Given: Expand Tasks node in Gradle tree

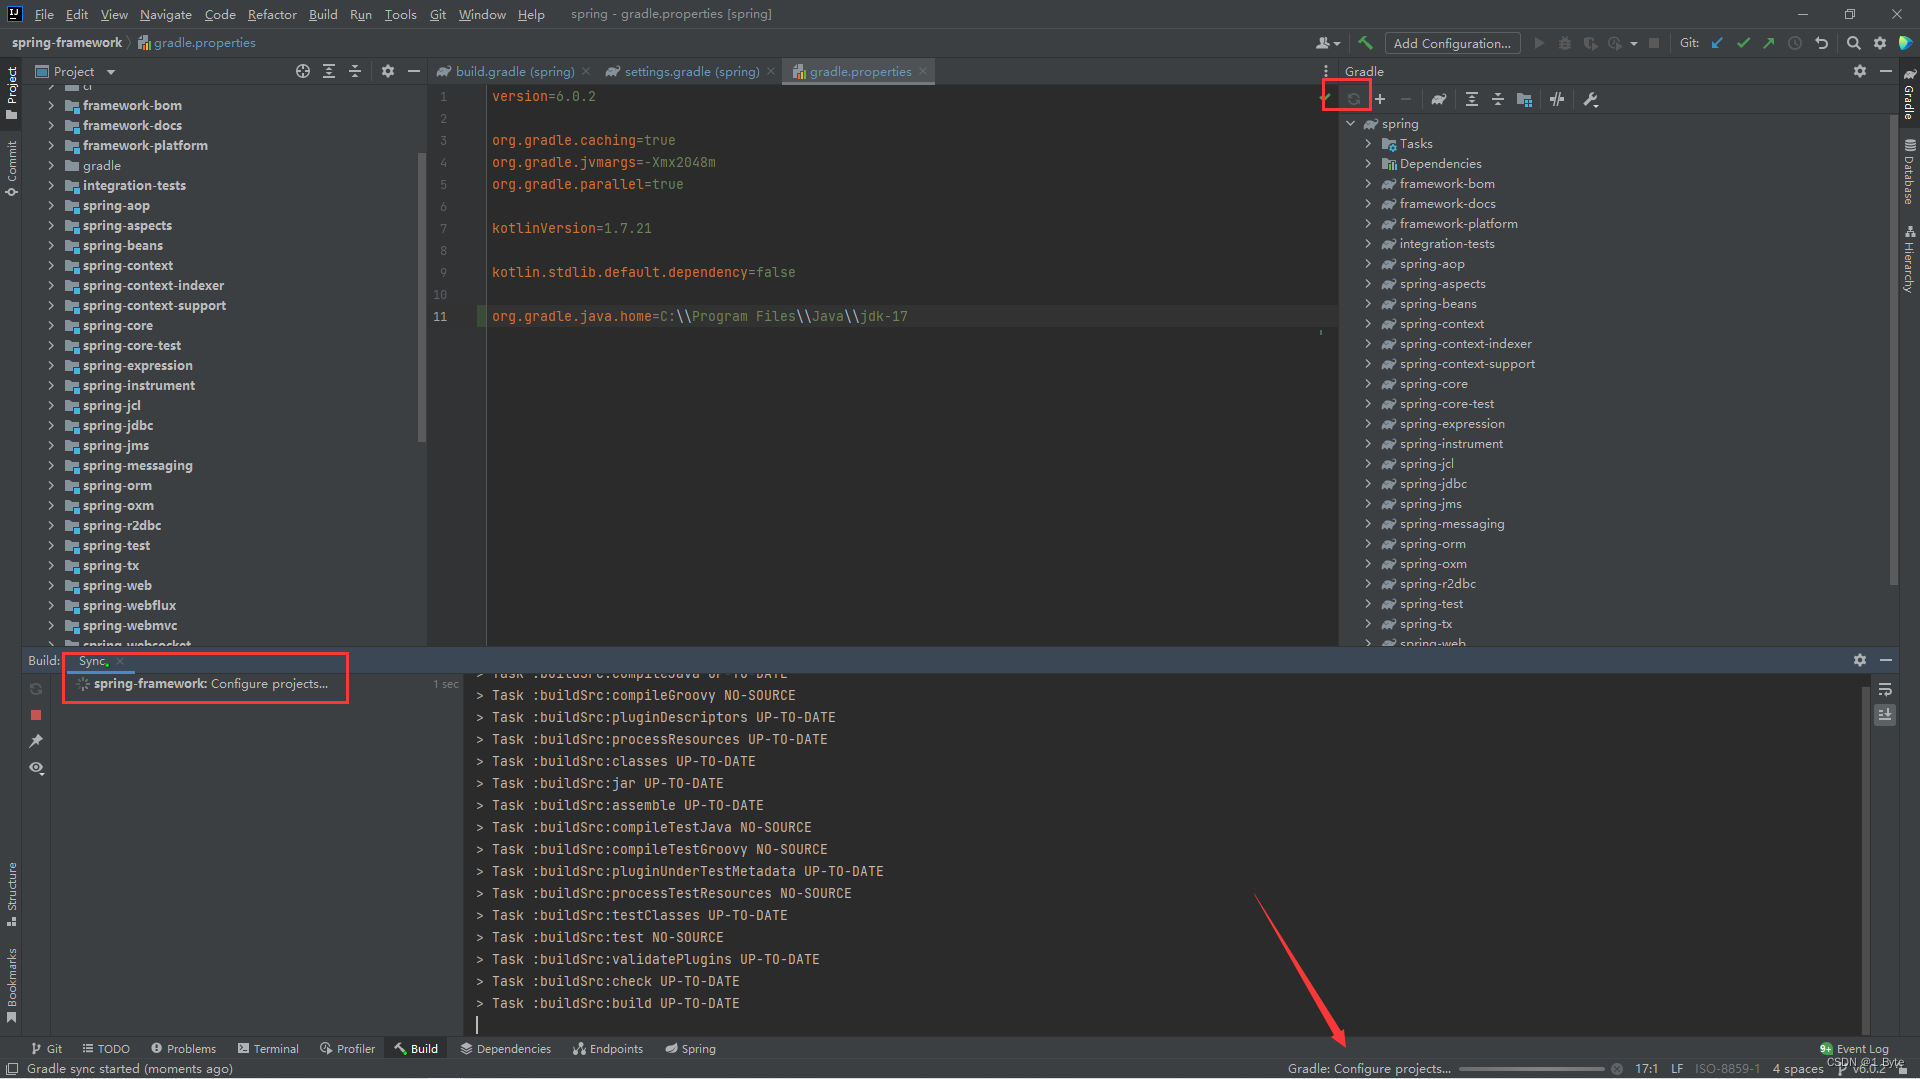Looking at the screenshot, I should coord(1368,144).
